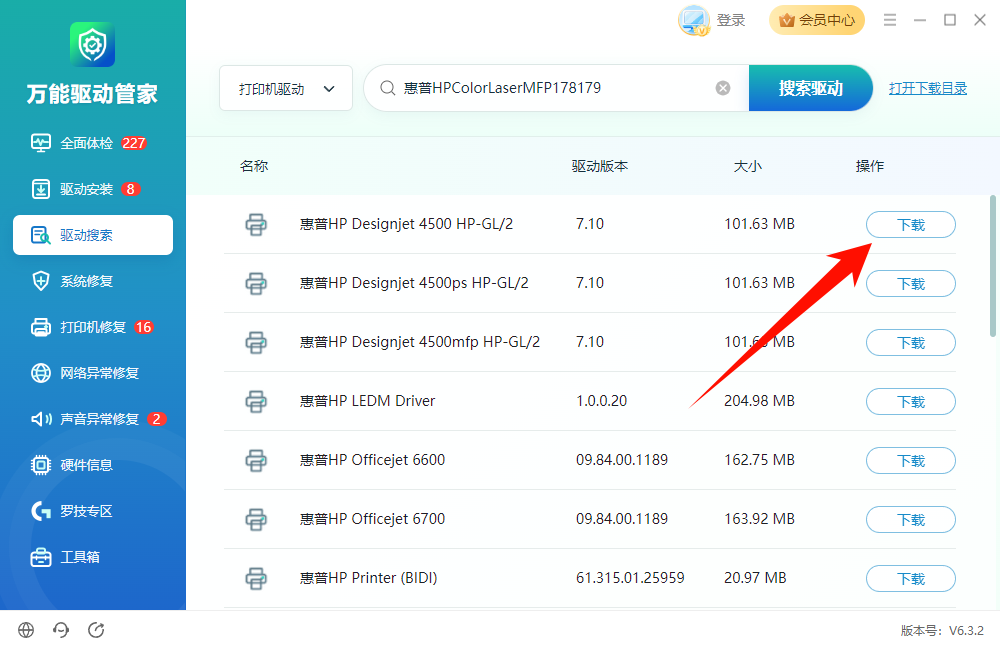Click the user avatar icon beside 登录
Screen dimensions: 1000x650
pos(694,20)
